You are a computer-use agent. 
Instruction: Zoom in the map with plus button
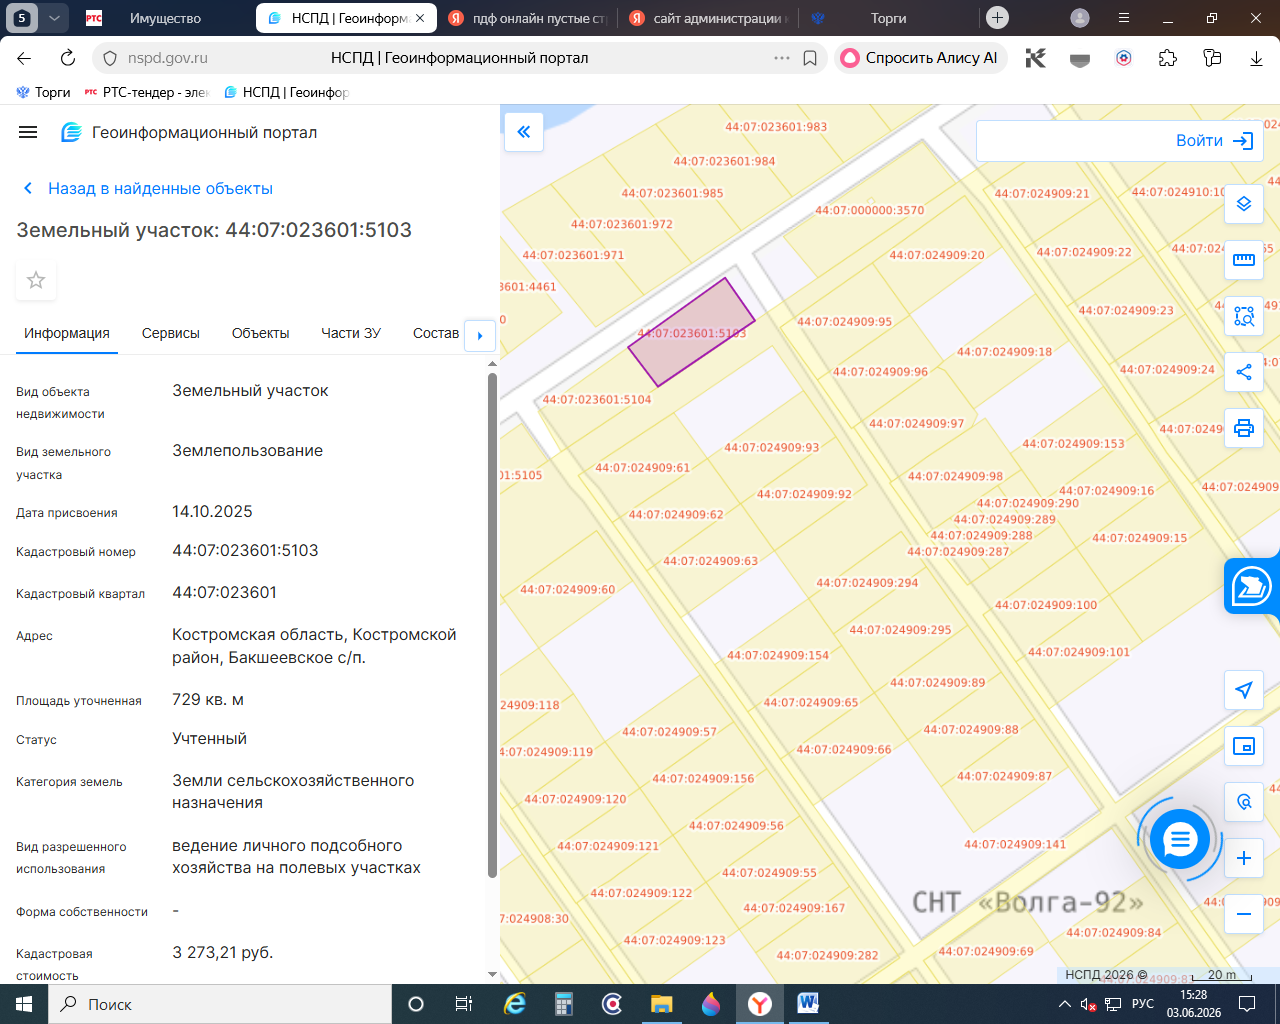coord(1244,858)
